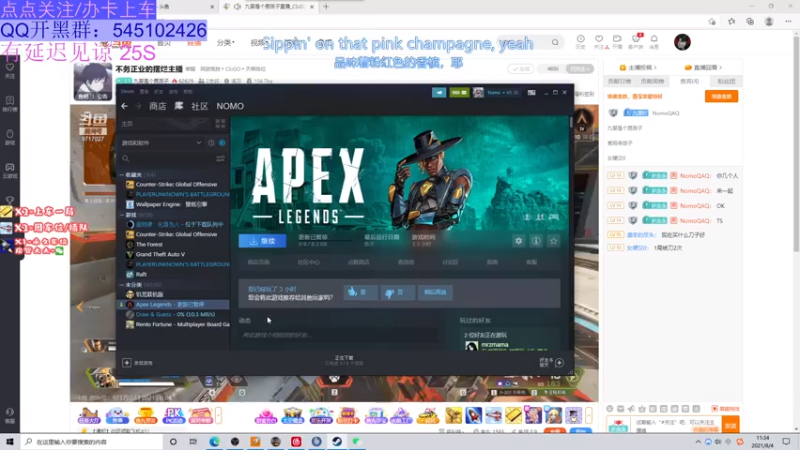Open the advanced filter sliders icon
Image resolution: width=800 pixels, height=450 pixels.
220,159
